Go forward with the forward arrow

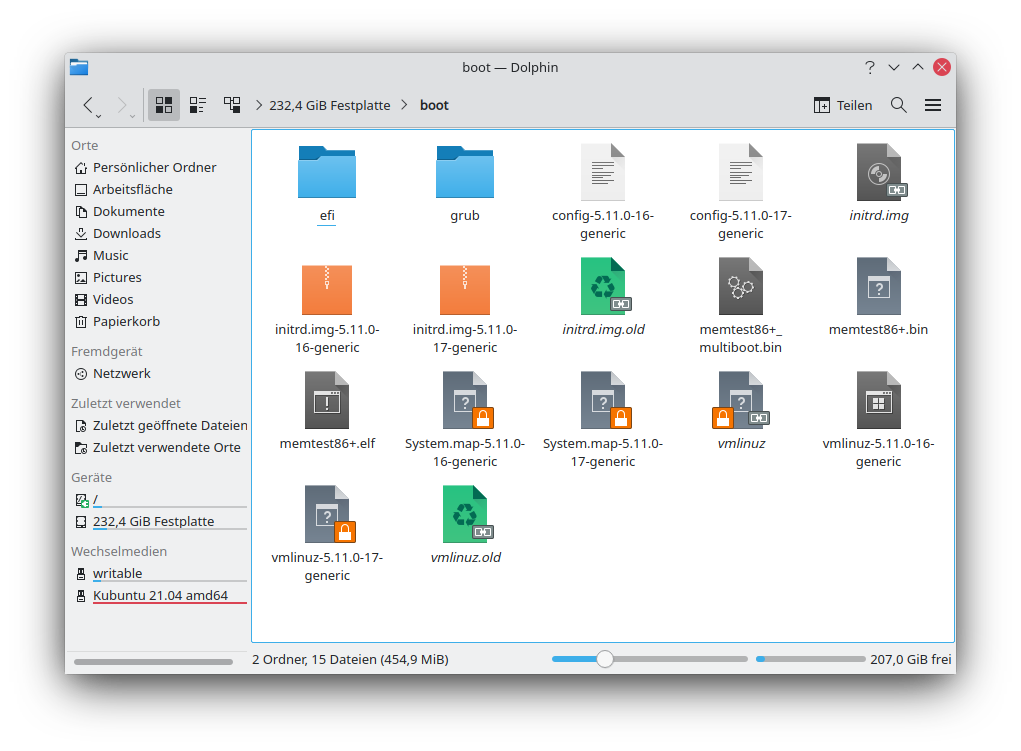pyautogui.click(x=122, y=105)
